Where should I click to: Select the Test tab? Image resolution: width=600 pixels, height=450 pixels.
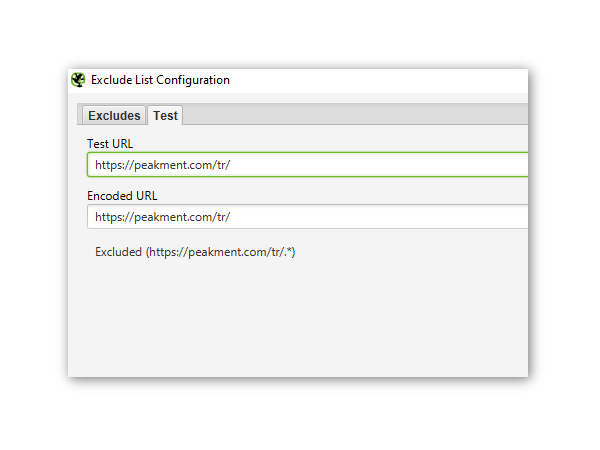[165, 115]
